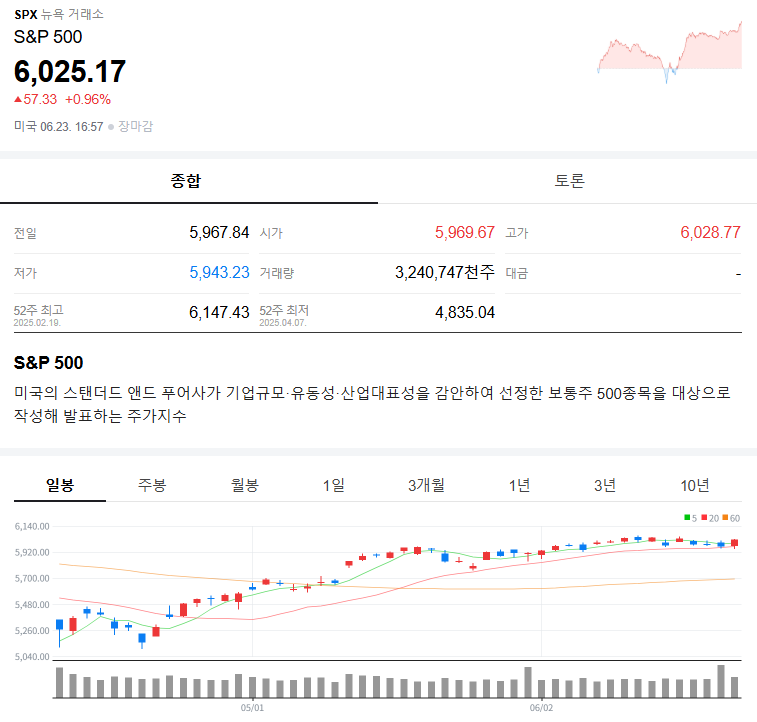Switch chart period to 1년
The image size is (757, 722).
[519, 485]
